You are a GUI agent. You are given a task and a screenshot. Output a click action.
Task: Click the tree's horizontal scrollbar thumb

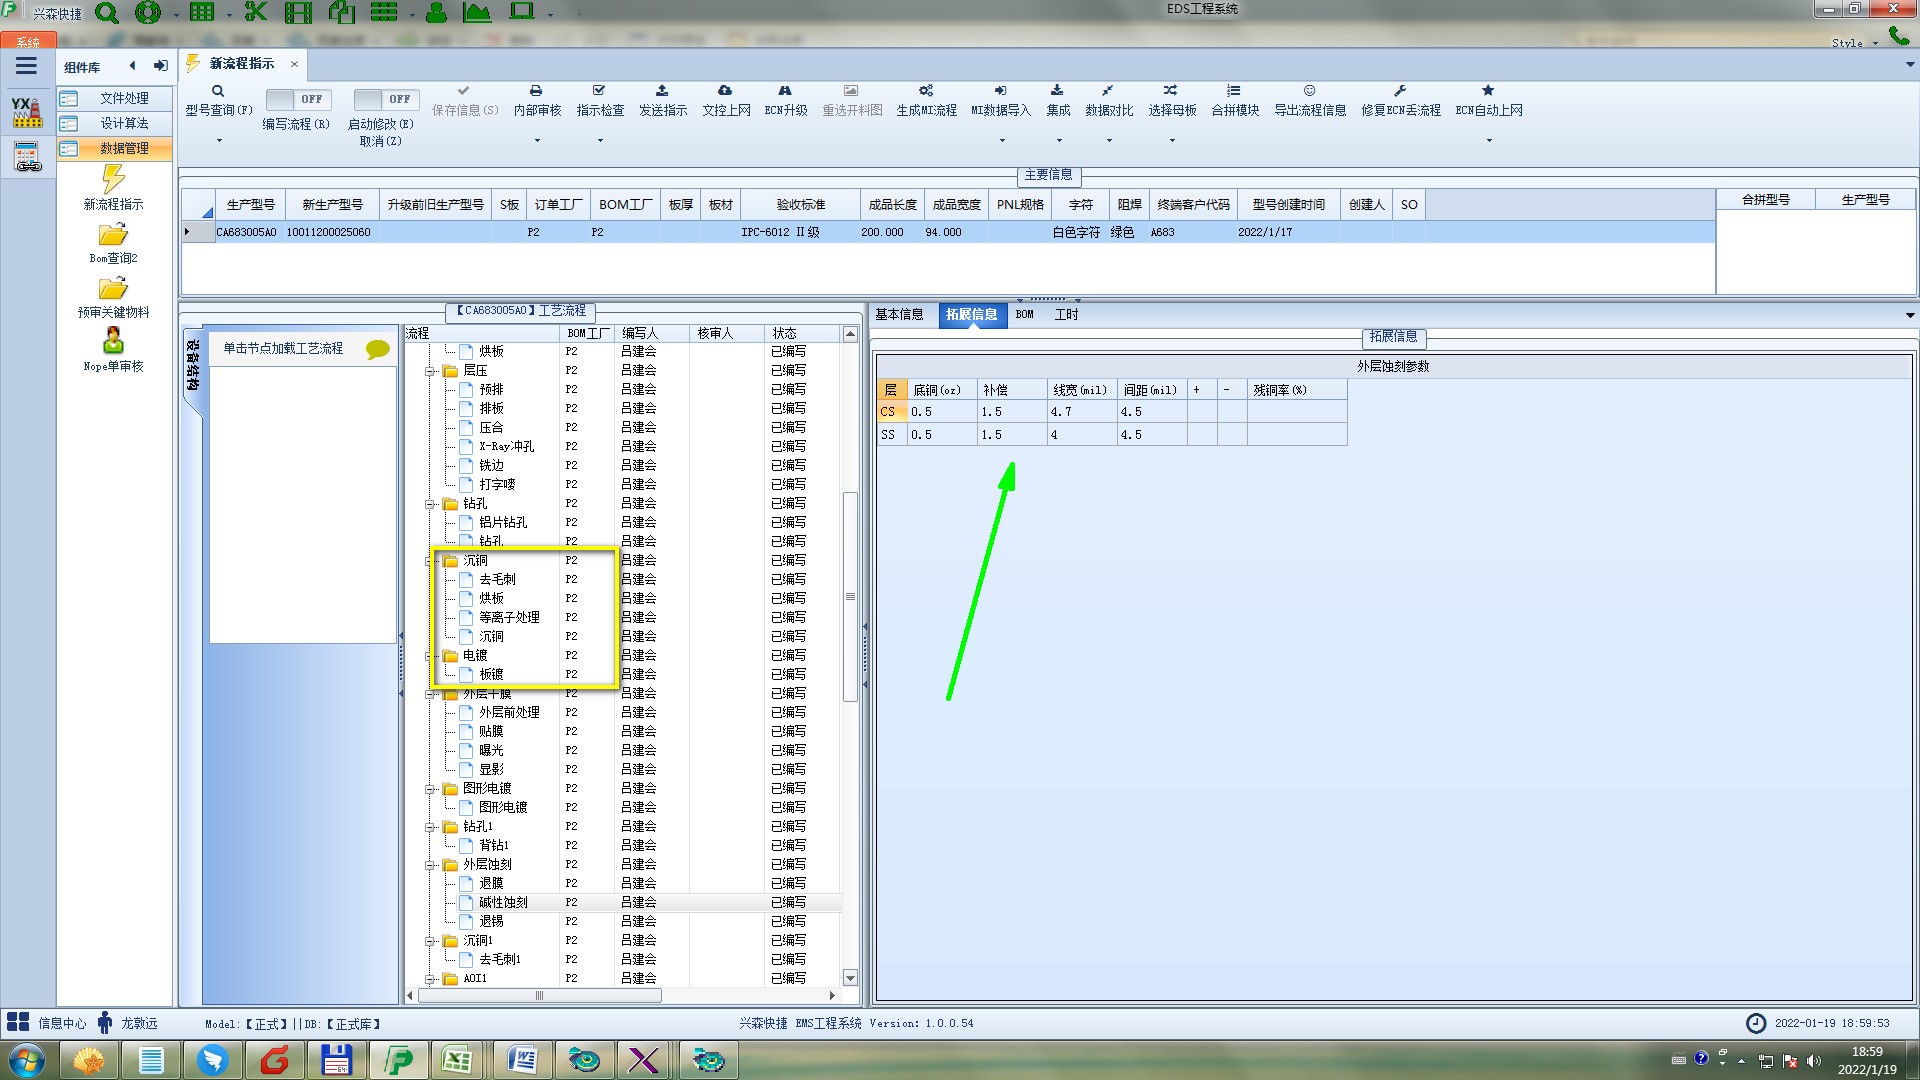click(539, 995)
